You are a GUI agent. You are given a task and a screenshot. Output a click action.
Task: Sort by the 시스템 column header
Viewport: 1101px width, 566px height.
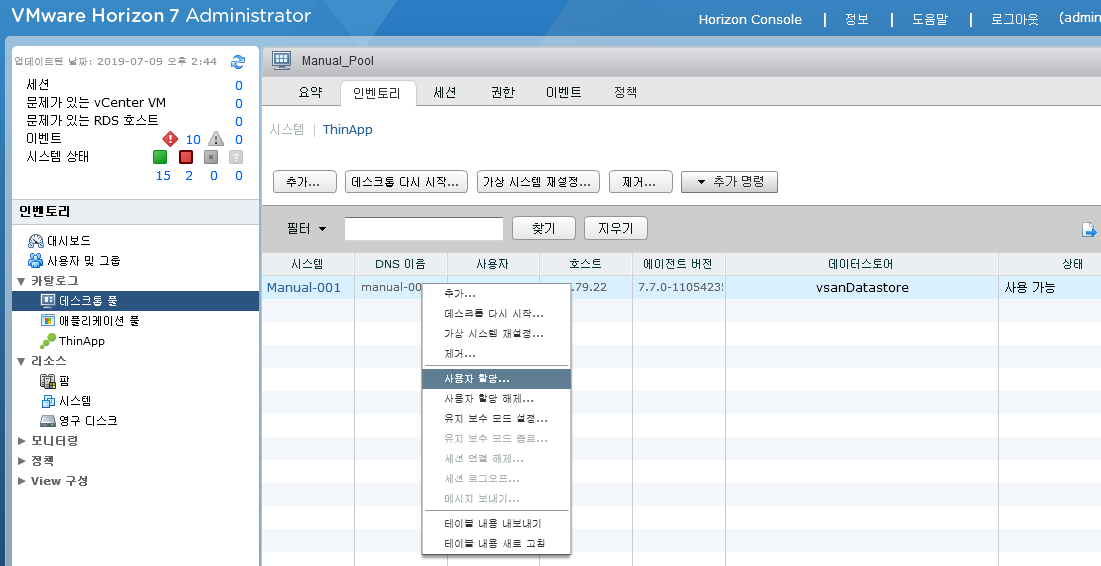click(x=308, y=264)
